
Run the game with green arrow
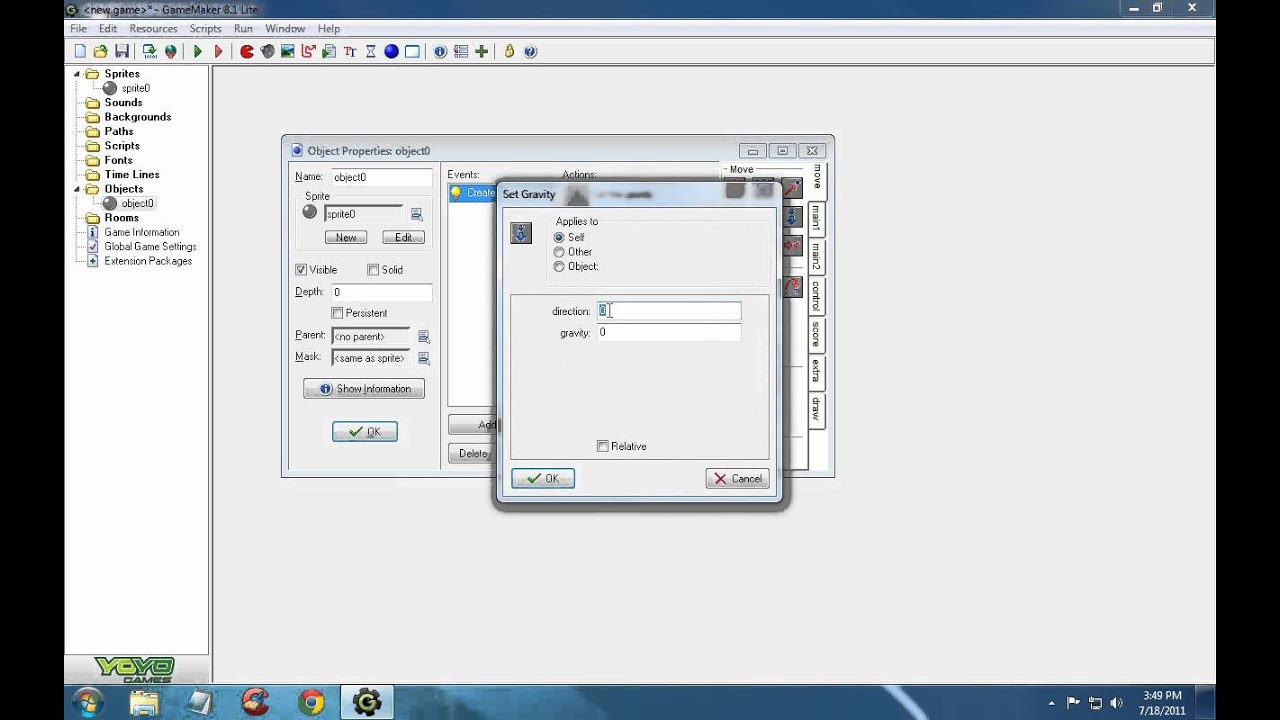coord(198,51)
